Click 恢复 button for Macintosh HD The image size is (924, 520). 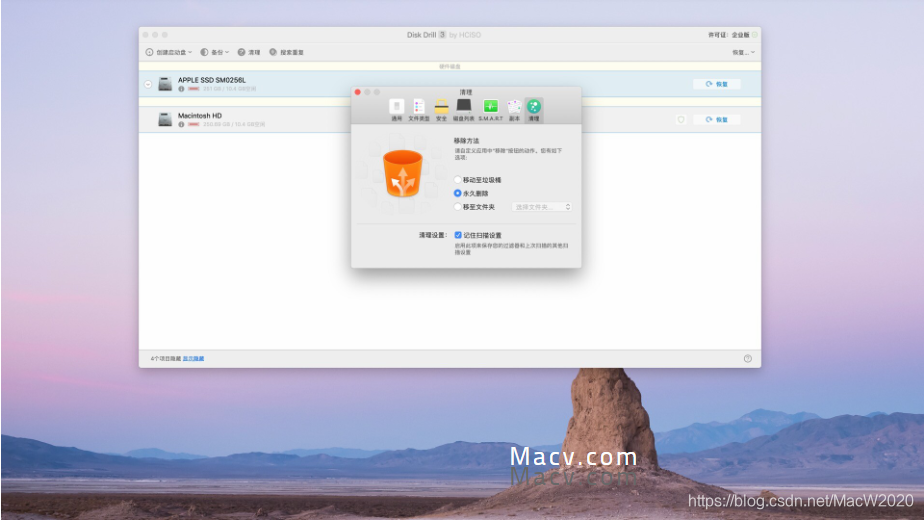pyautogui.click(x=717, y=119)
